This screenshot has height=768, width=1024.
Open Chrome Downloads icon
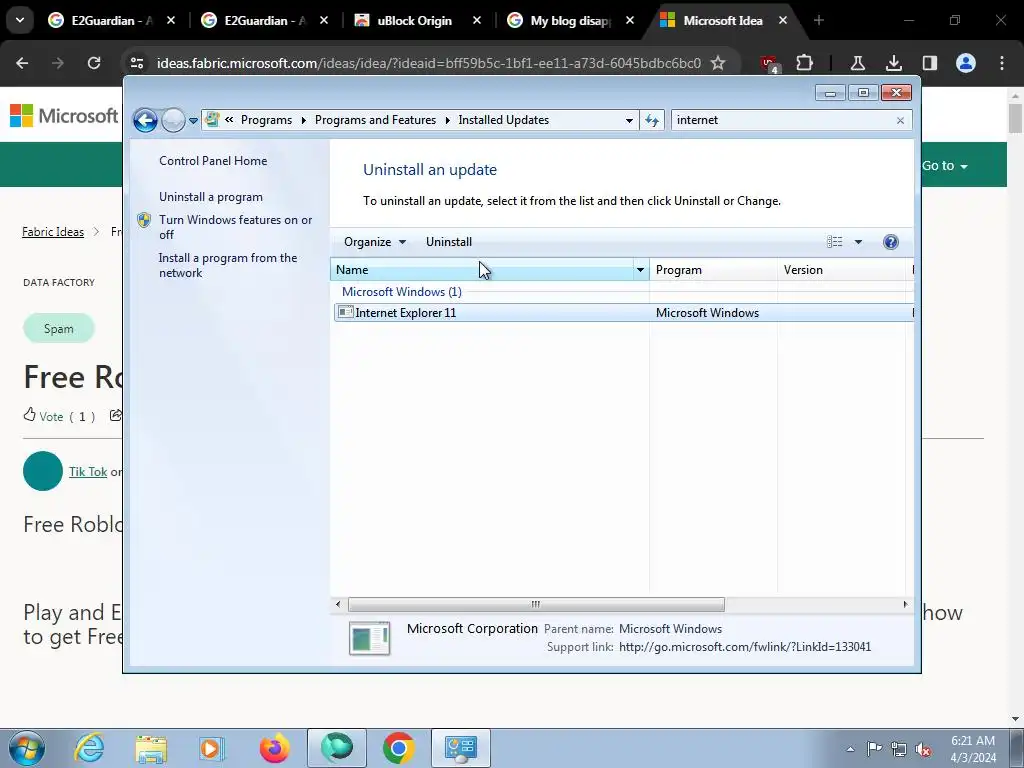click(x=893, y=63)
